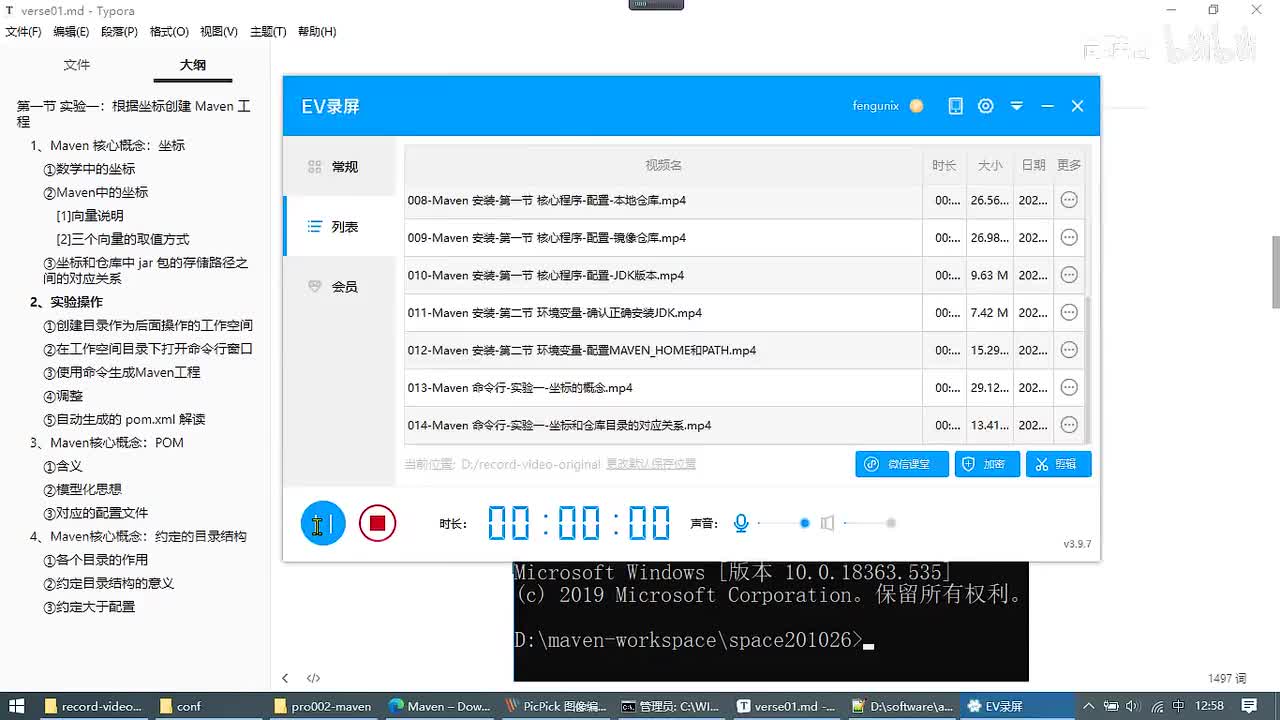
Task: Open more options for 010-Maven video
Action: tap(1069, 275)
